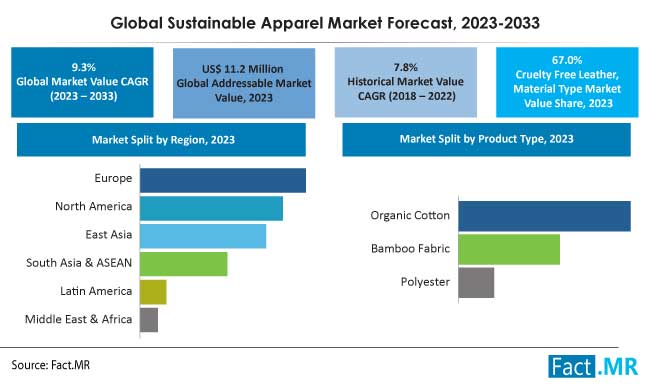Click the Middle East & Africa label

click(79, 319)
